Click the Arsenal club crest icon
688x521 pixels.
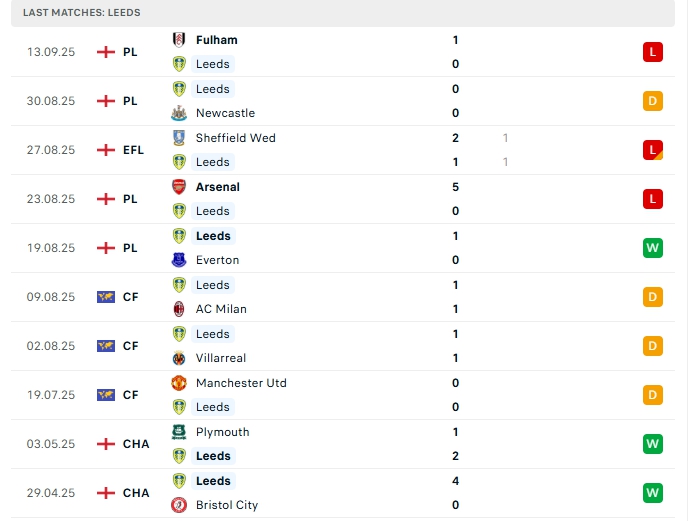(179, 187)
